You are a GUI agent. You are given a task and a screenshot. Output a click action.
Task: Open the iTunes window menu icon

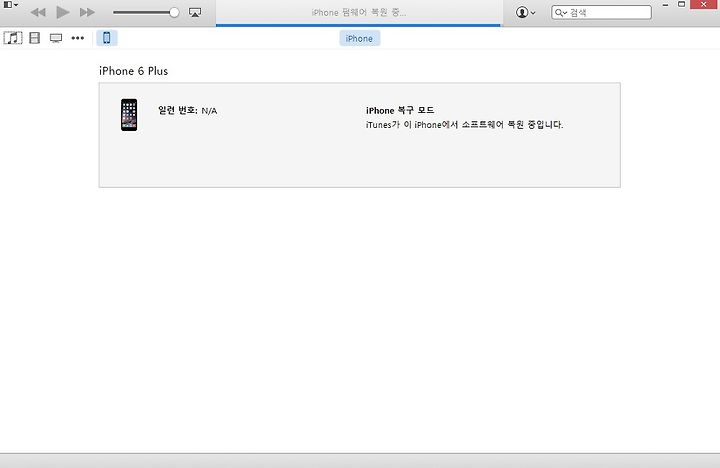(x=10, y=5)
